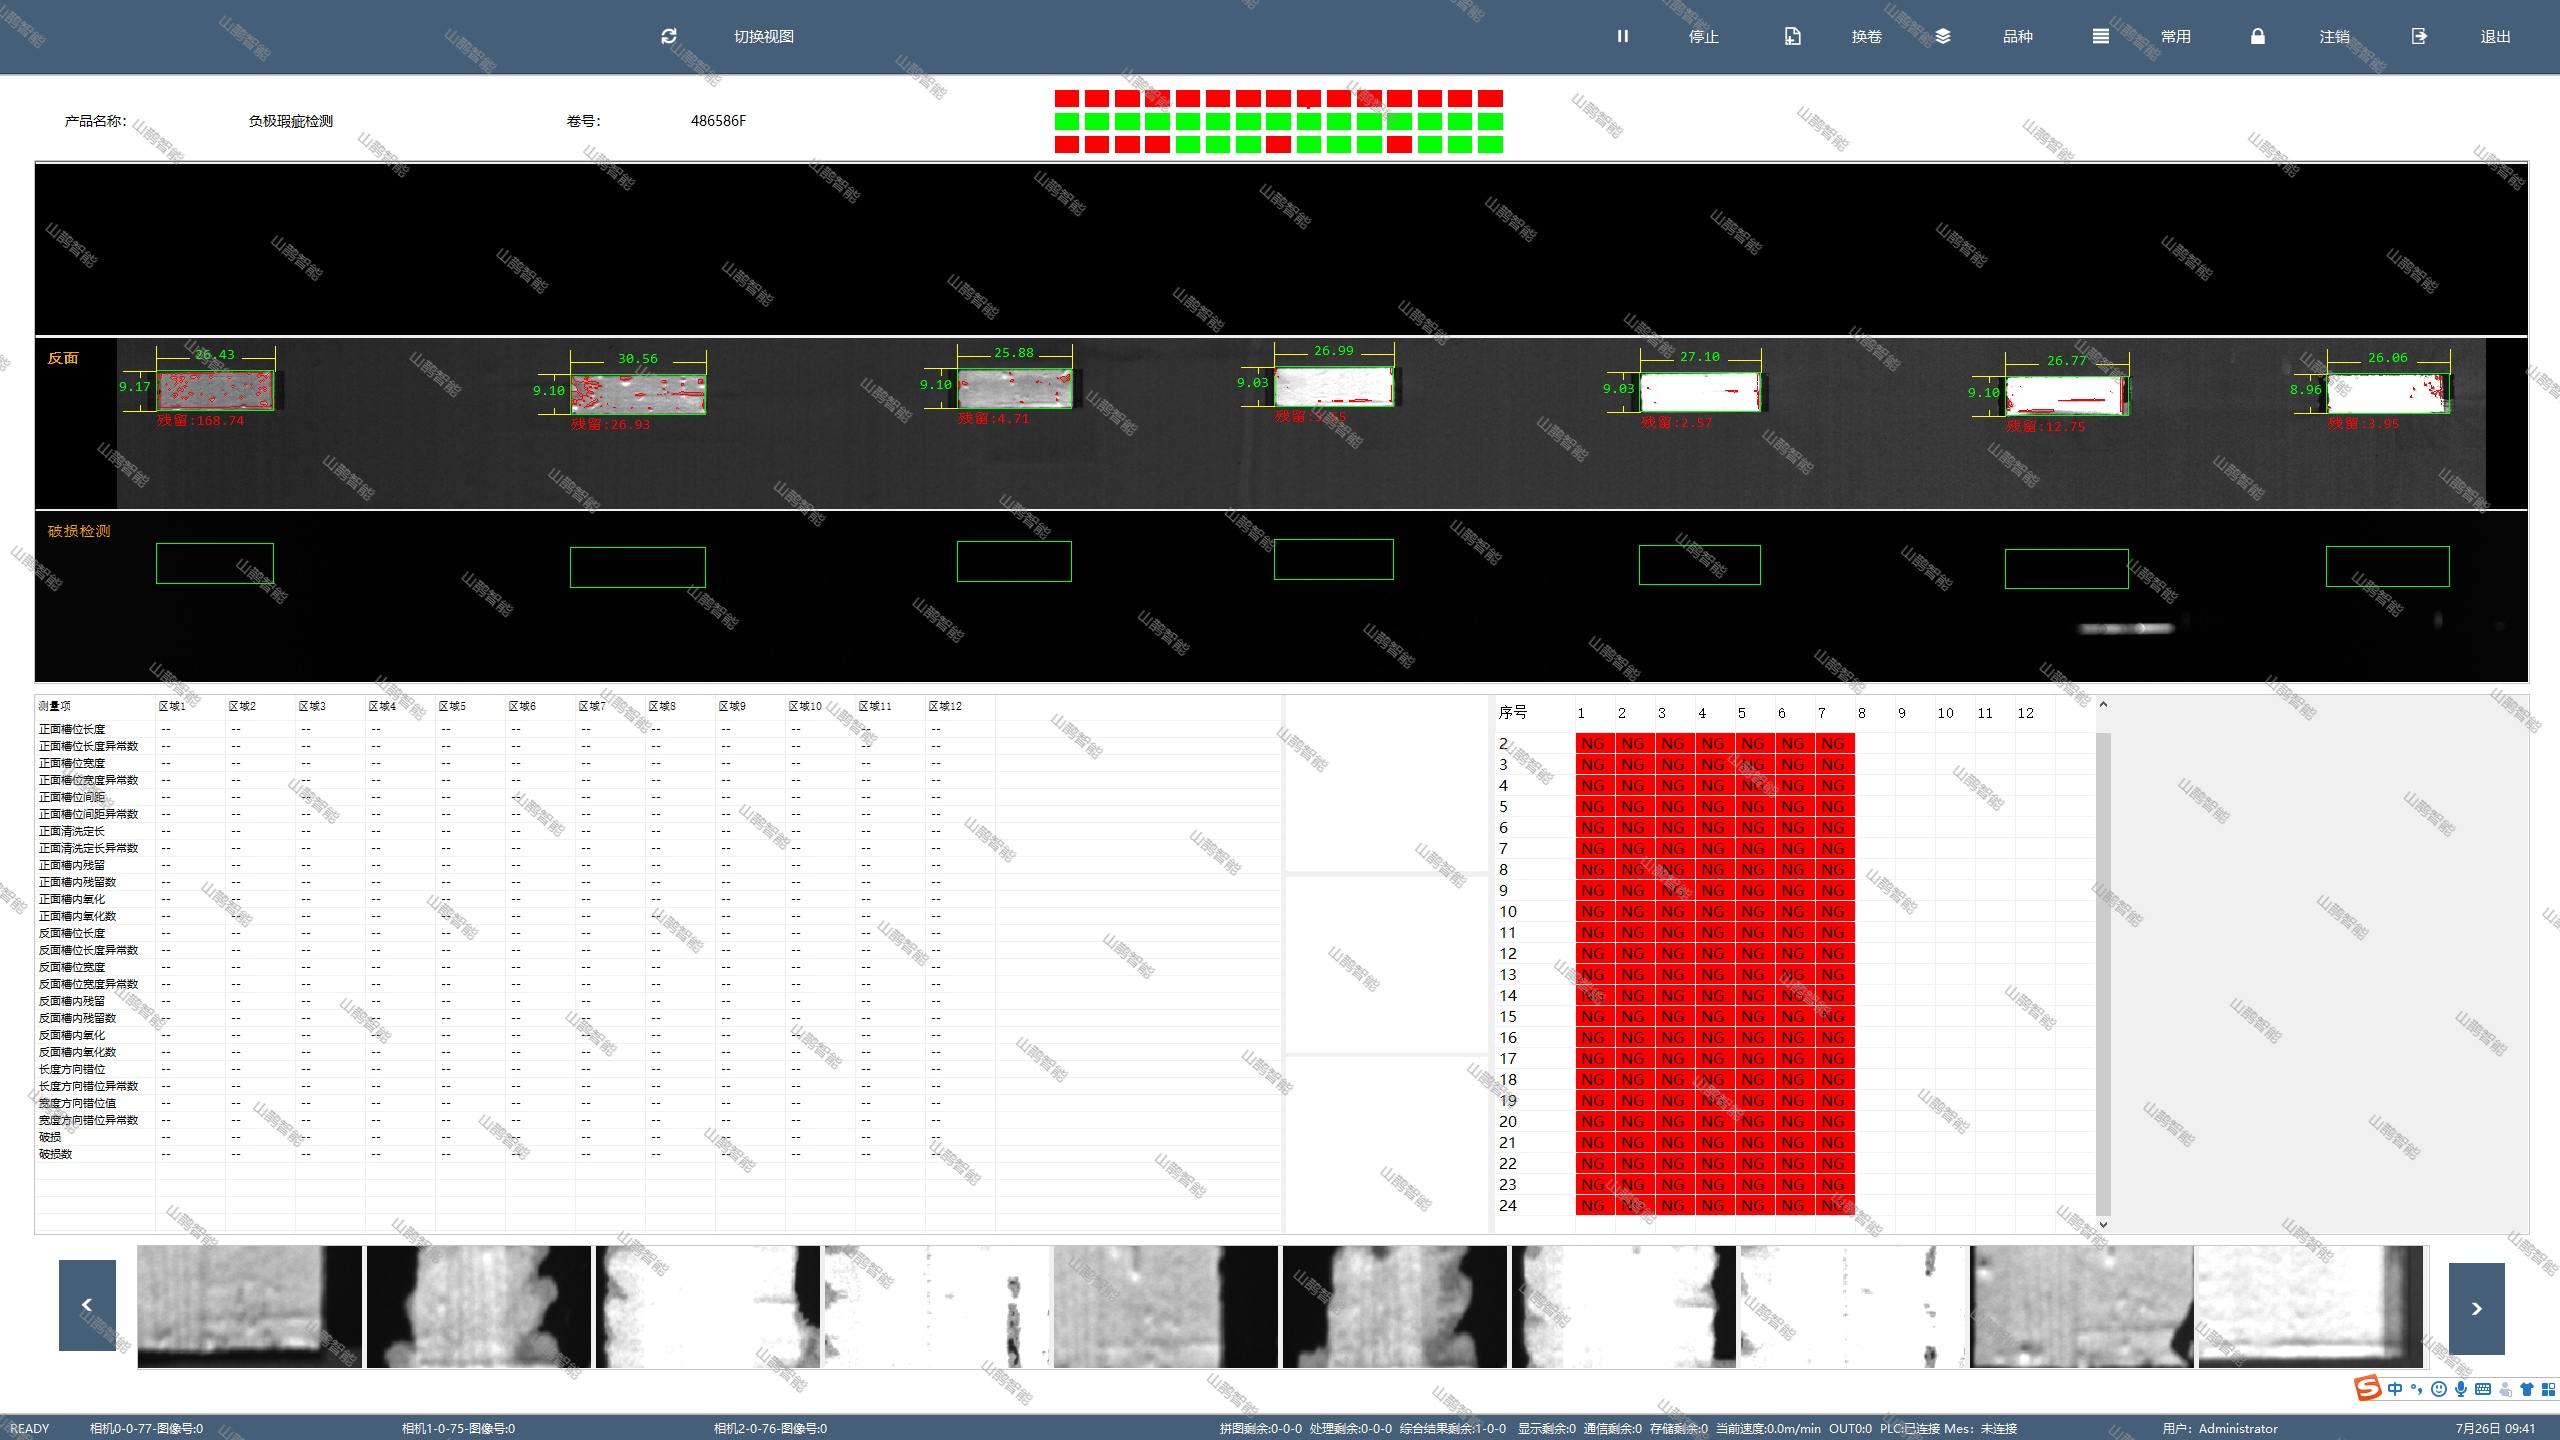Click the list icon beside 常用
The image size is (2560, 1440).
(x=2100, y=36)
